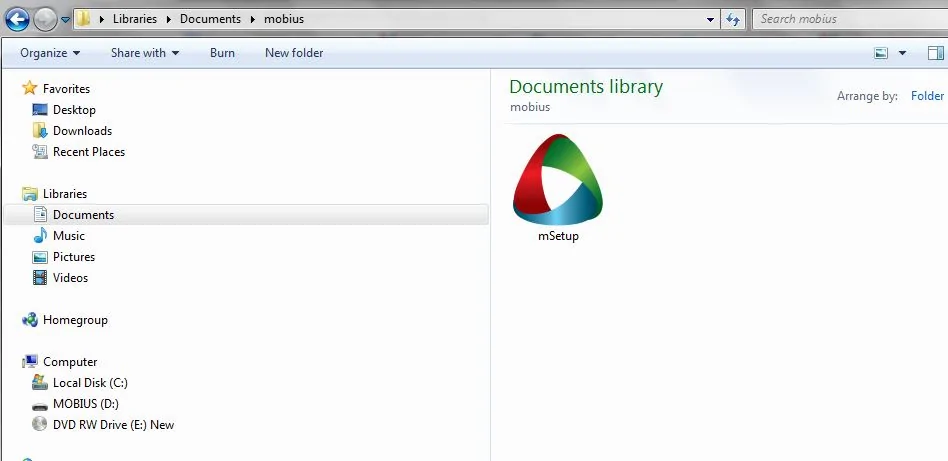Open the Pictures library
Image resolution: width=948 pixels, height=461 pixels.
74,257
